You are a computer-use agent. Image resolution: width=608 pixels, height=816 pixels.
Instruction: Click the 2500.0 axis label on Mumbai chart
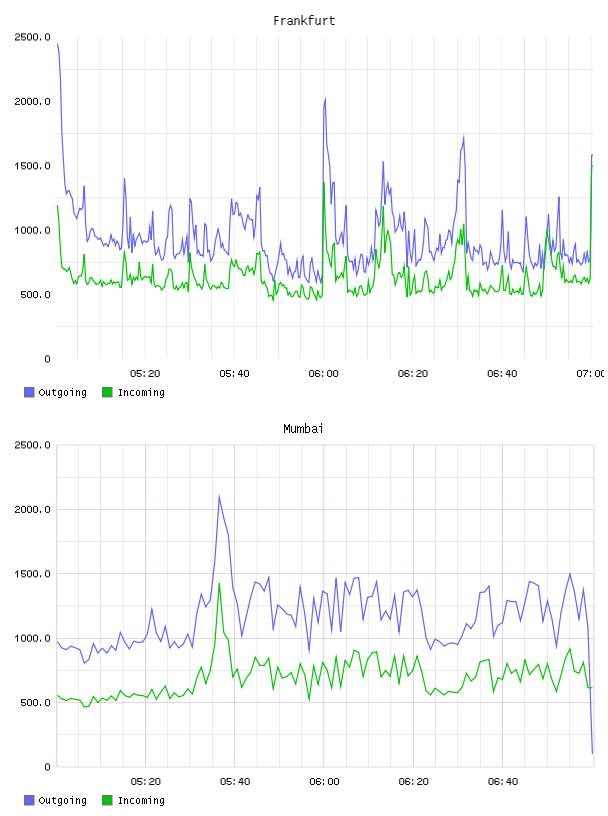[32, 445]
